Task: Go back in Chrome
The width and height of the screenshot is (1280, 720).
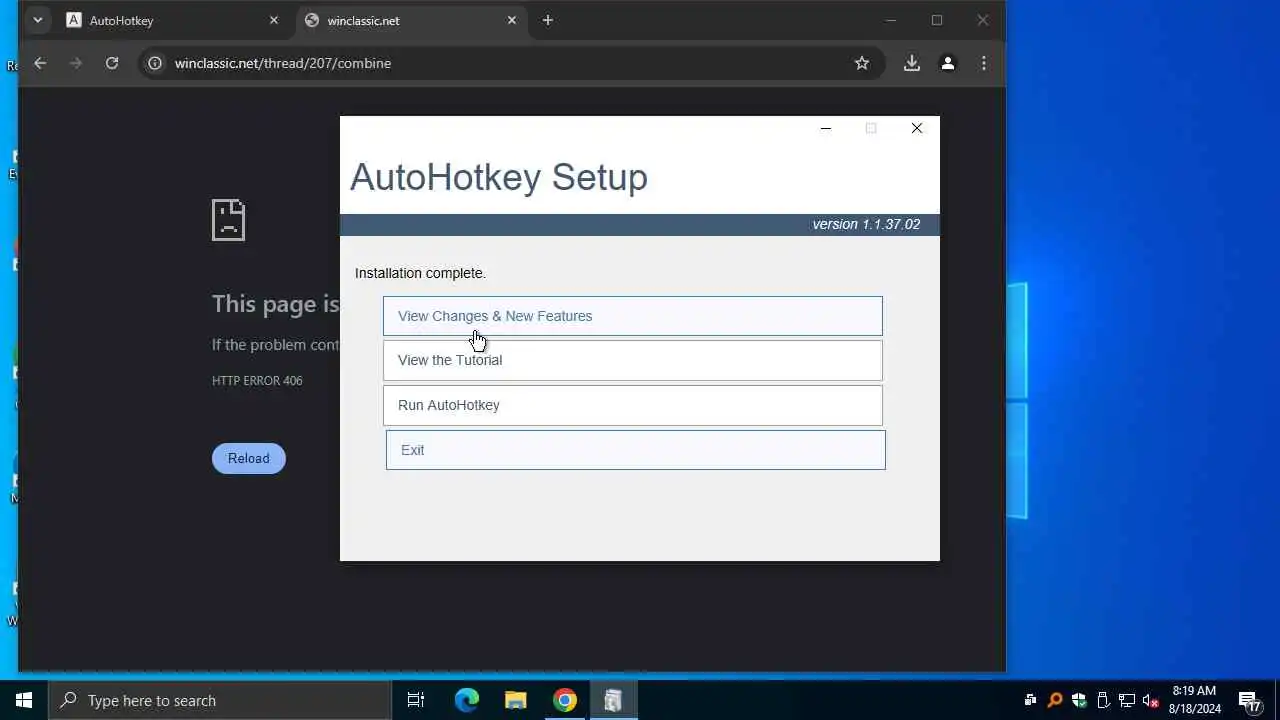Action: 40,63
